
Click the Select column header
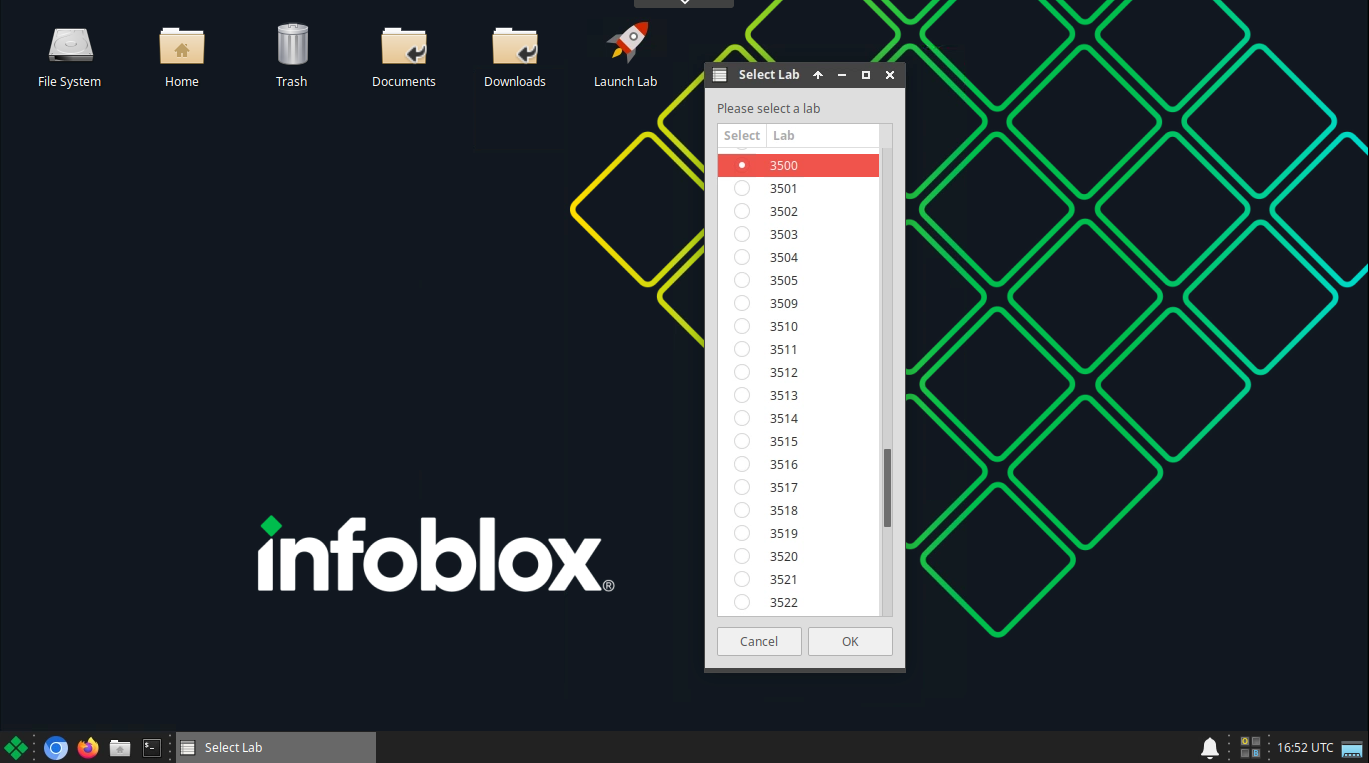pos(742,136)
